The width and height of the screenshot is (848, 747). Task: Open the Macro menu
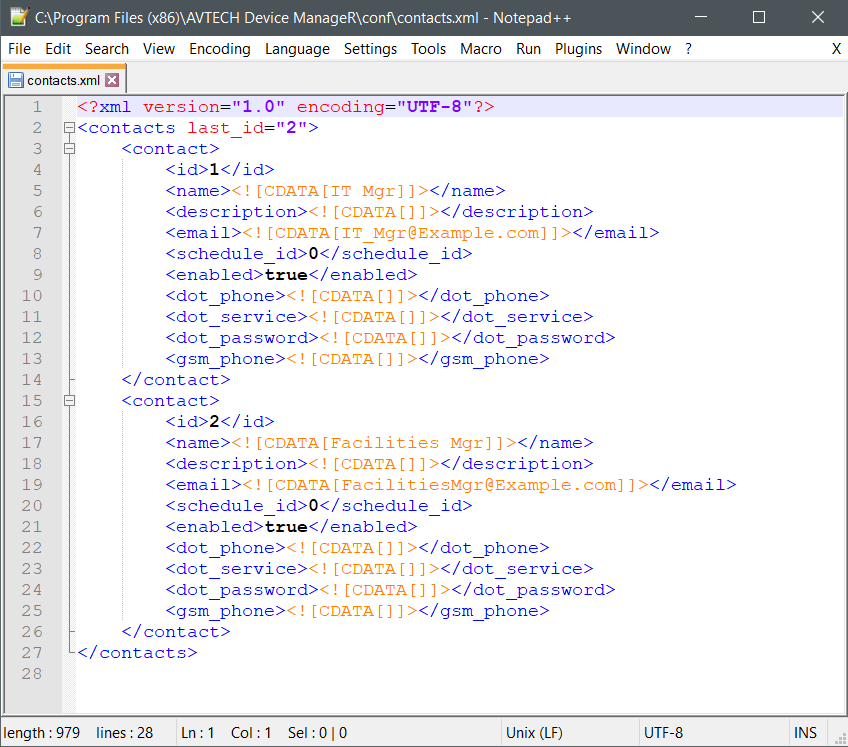tap(481, 49)
